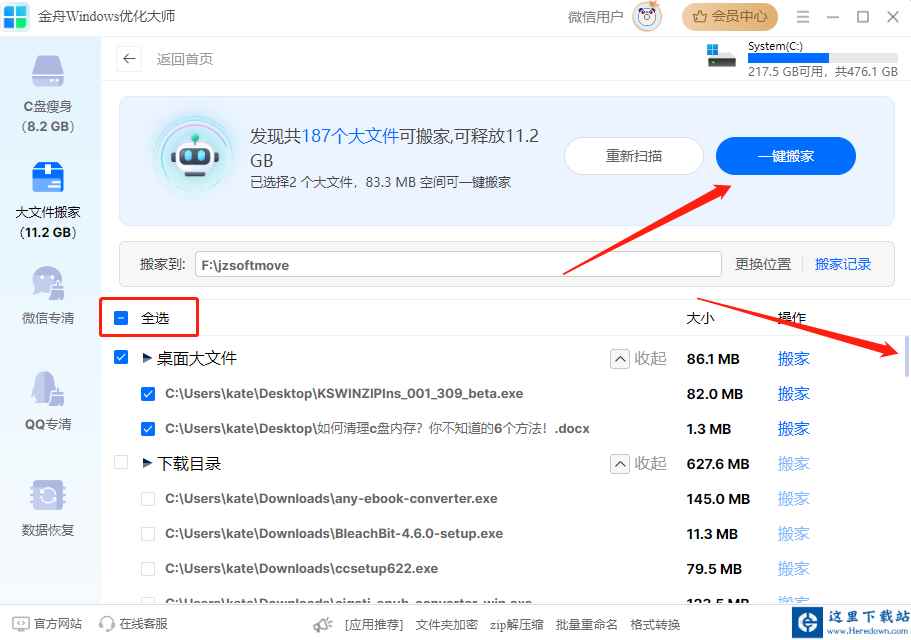Click the file list vertical scrollbar
The width and height of the screenshot is (911, 640).
tap(906, 357)
